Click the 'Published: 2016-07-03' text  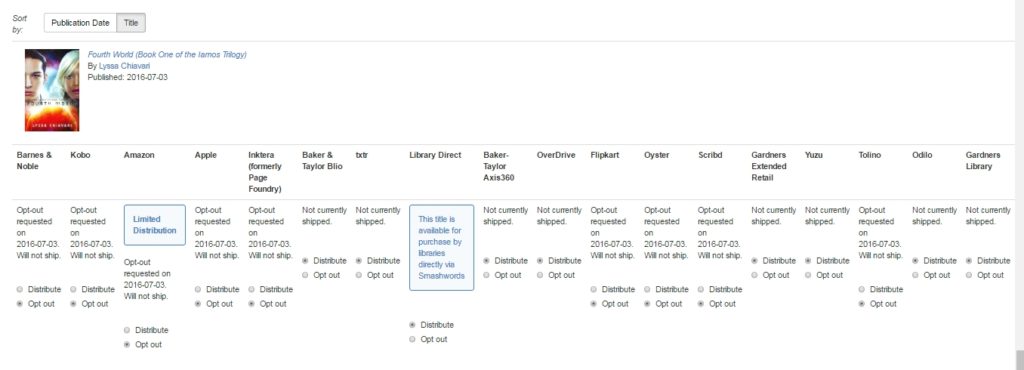(x=127, y=77)
